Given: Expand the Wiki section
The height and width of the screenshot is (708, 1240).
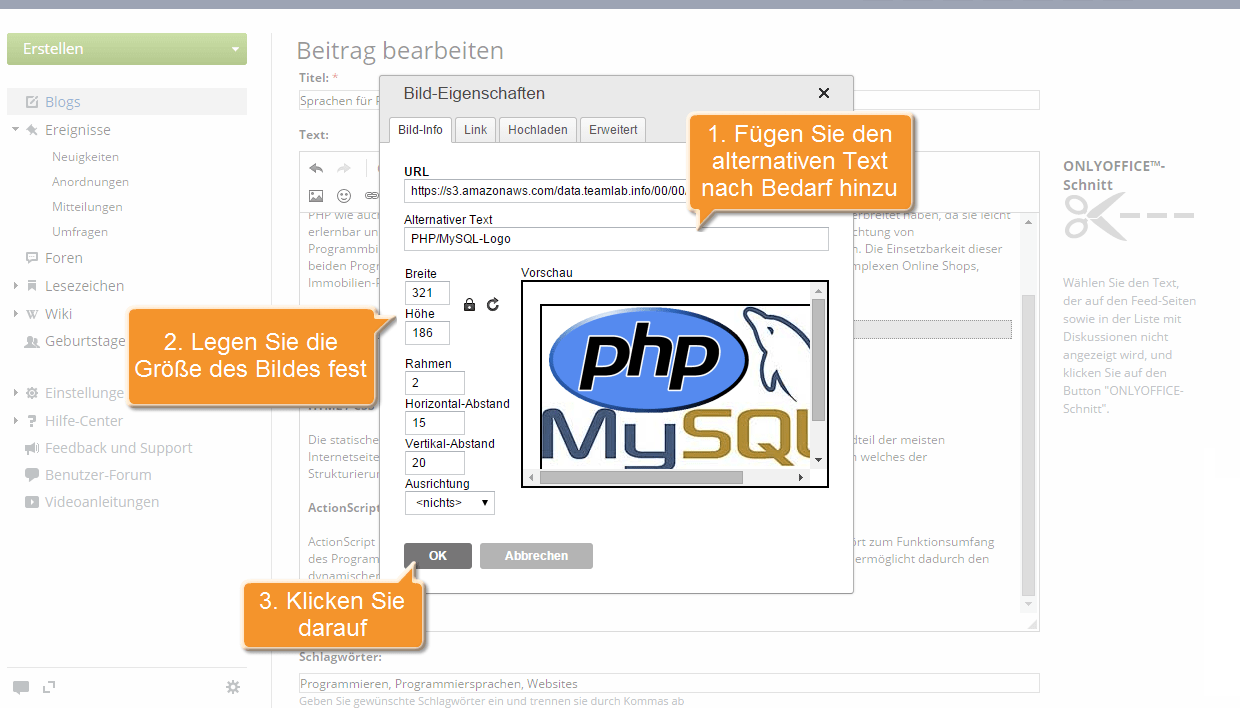Looking at the screenshot, I should click(x=16, y=314).
